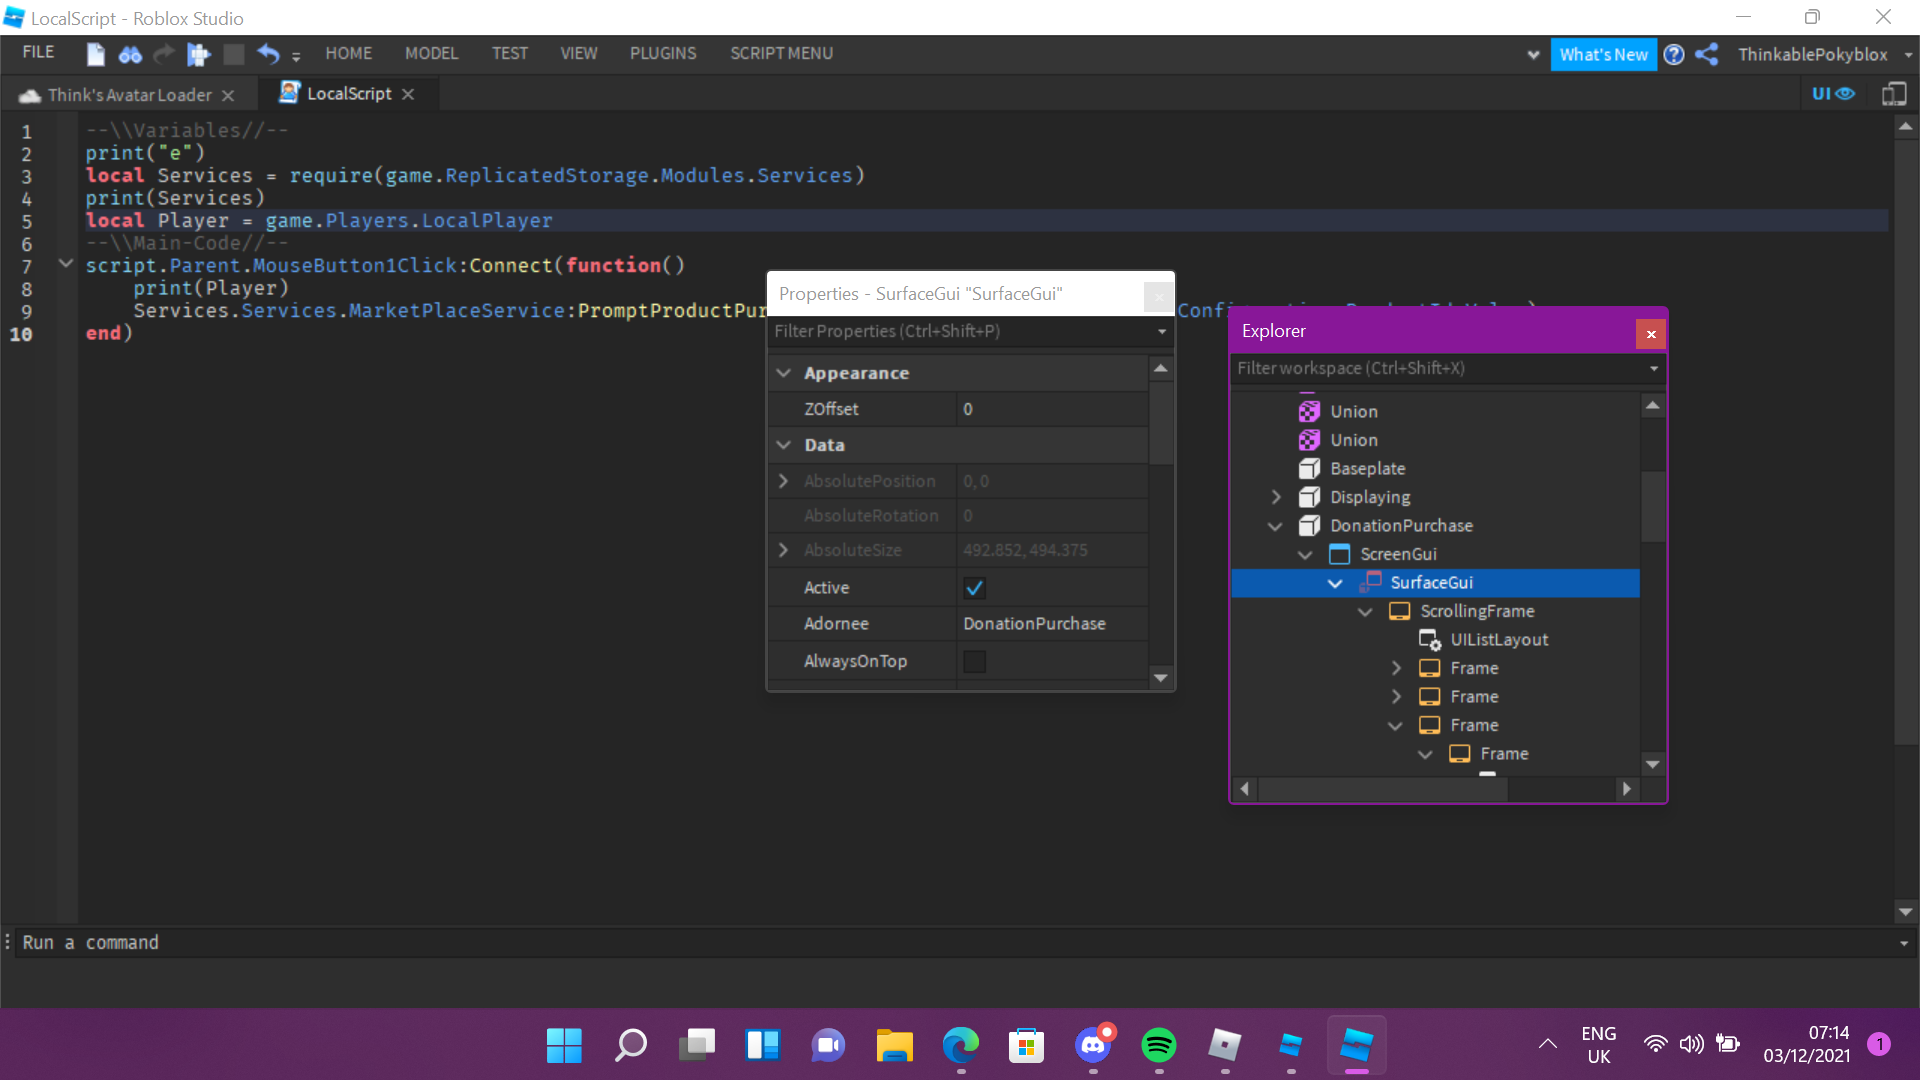This screenshot has width=1920, height=1080.
Task: Switch to Think's Avatar Loader tab
Action: (130, 95)
